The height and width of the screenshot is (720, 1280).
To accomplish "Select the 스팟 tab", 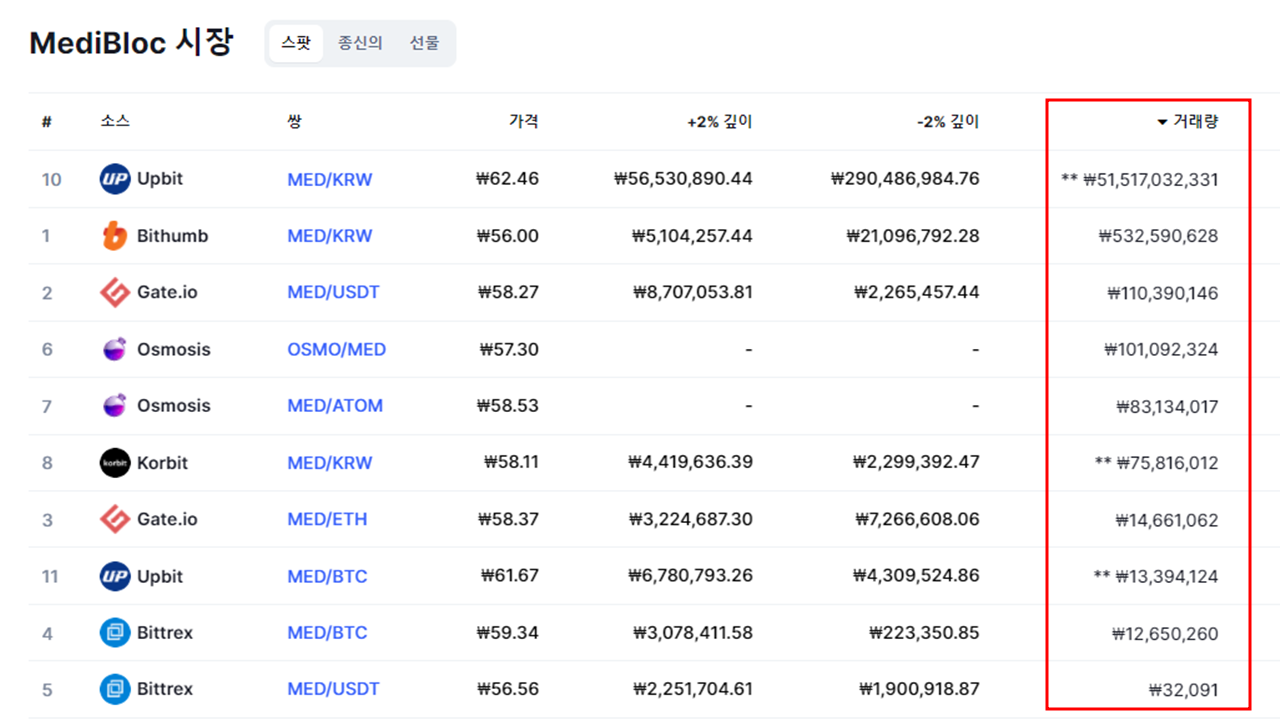I will [x=296, y=43].
